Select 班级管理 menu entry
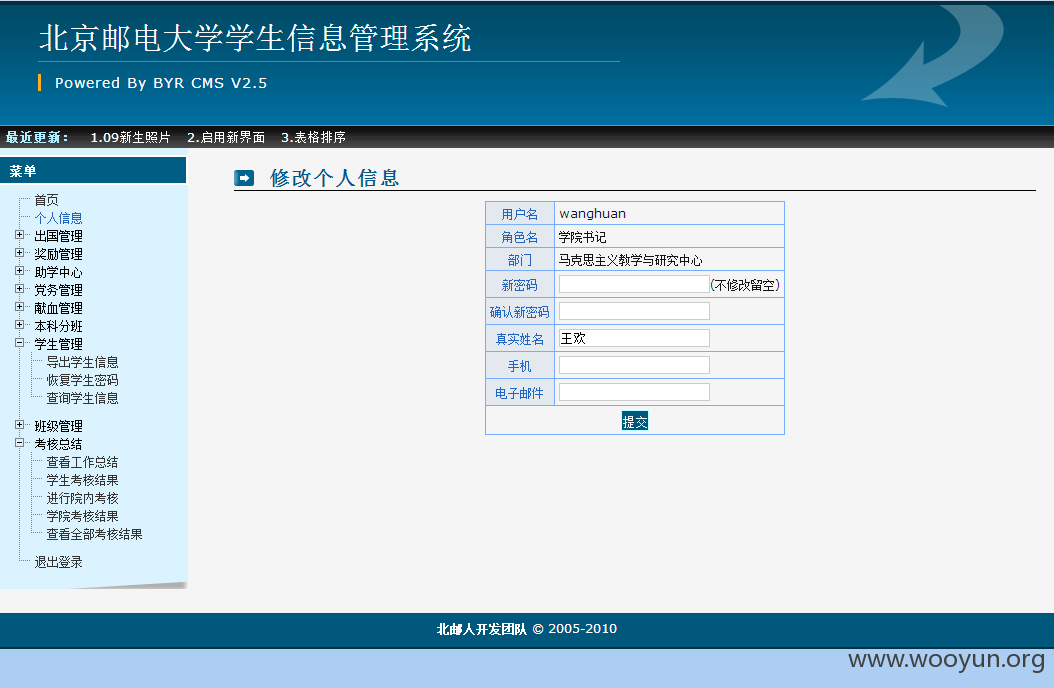 58,426
